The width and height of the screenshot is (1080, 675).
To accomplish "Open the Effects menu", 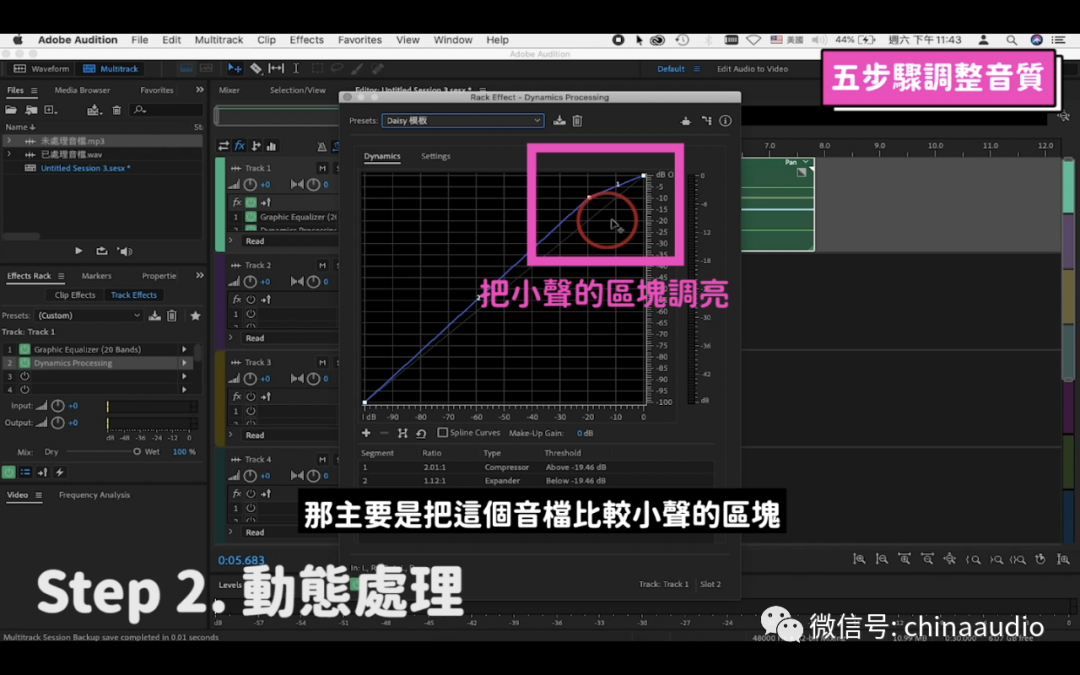I will point(307,40).
